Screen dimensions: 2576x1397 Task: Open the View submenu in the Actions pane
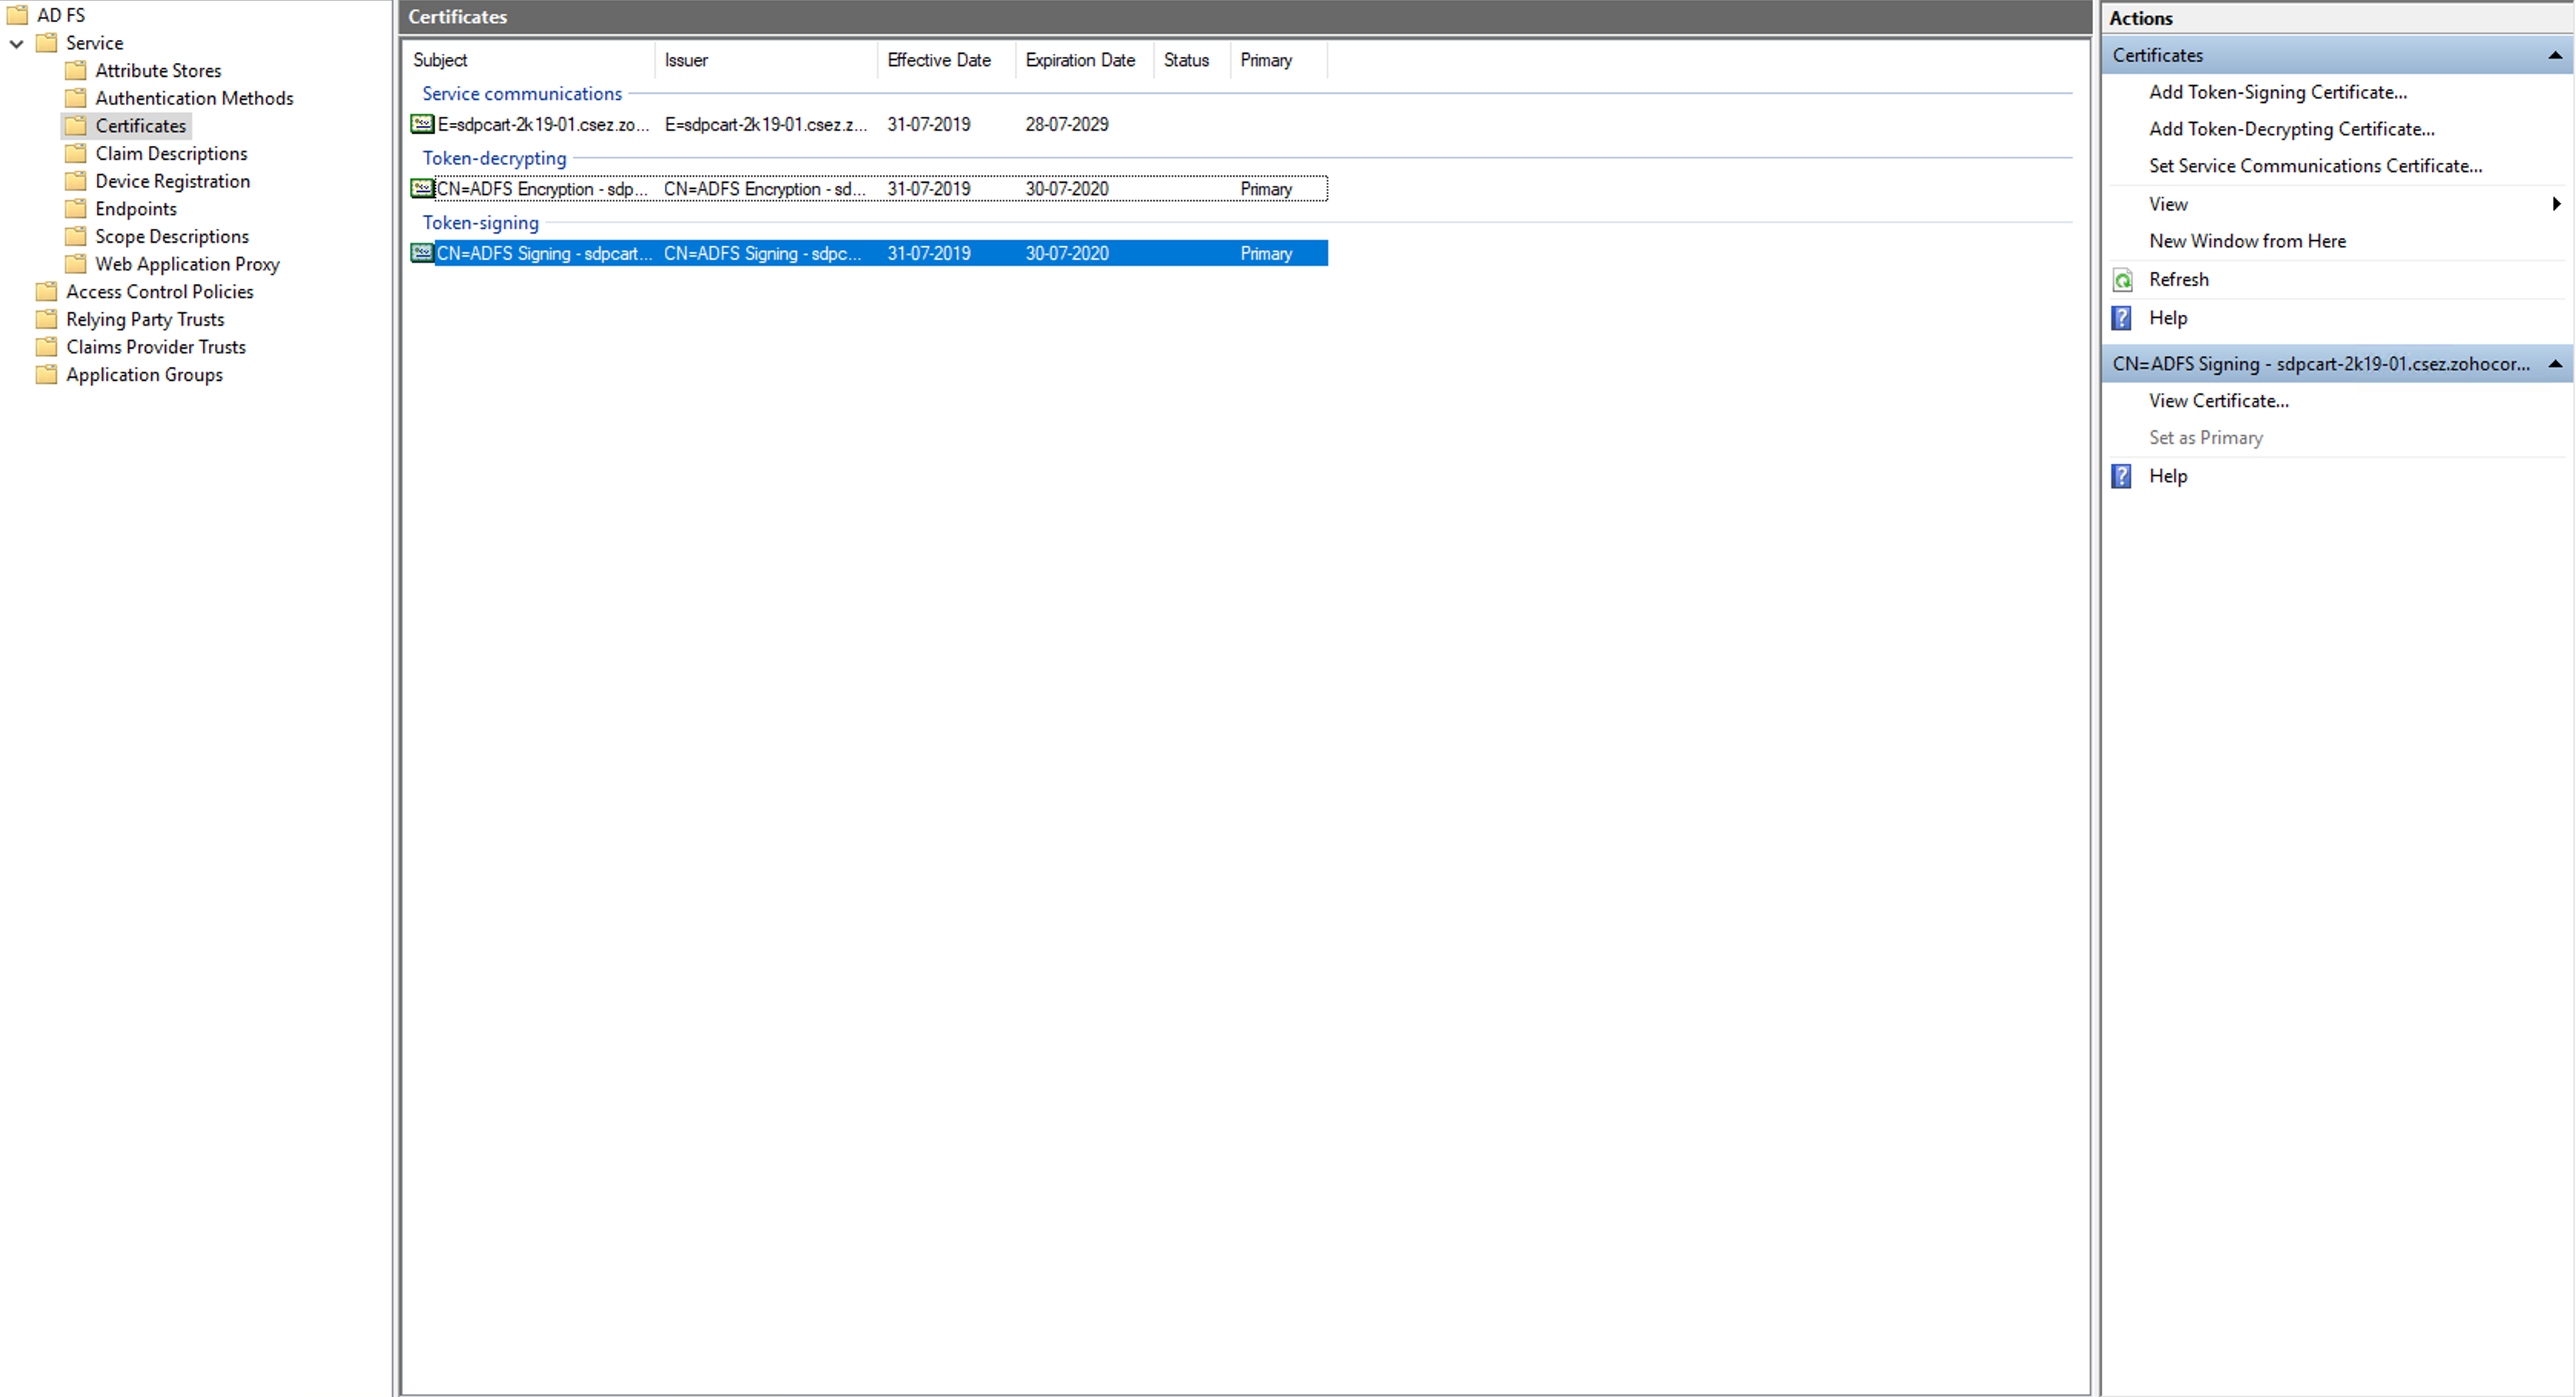pyautogui.click(x=2168, y=204)
